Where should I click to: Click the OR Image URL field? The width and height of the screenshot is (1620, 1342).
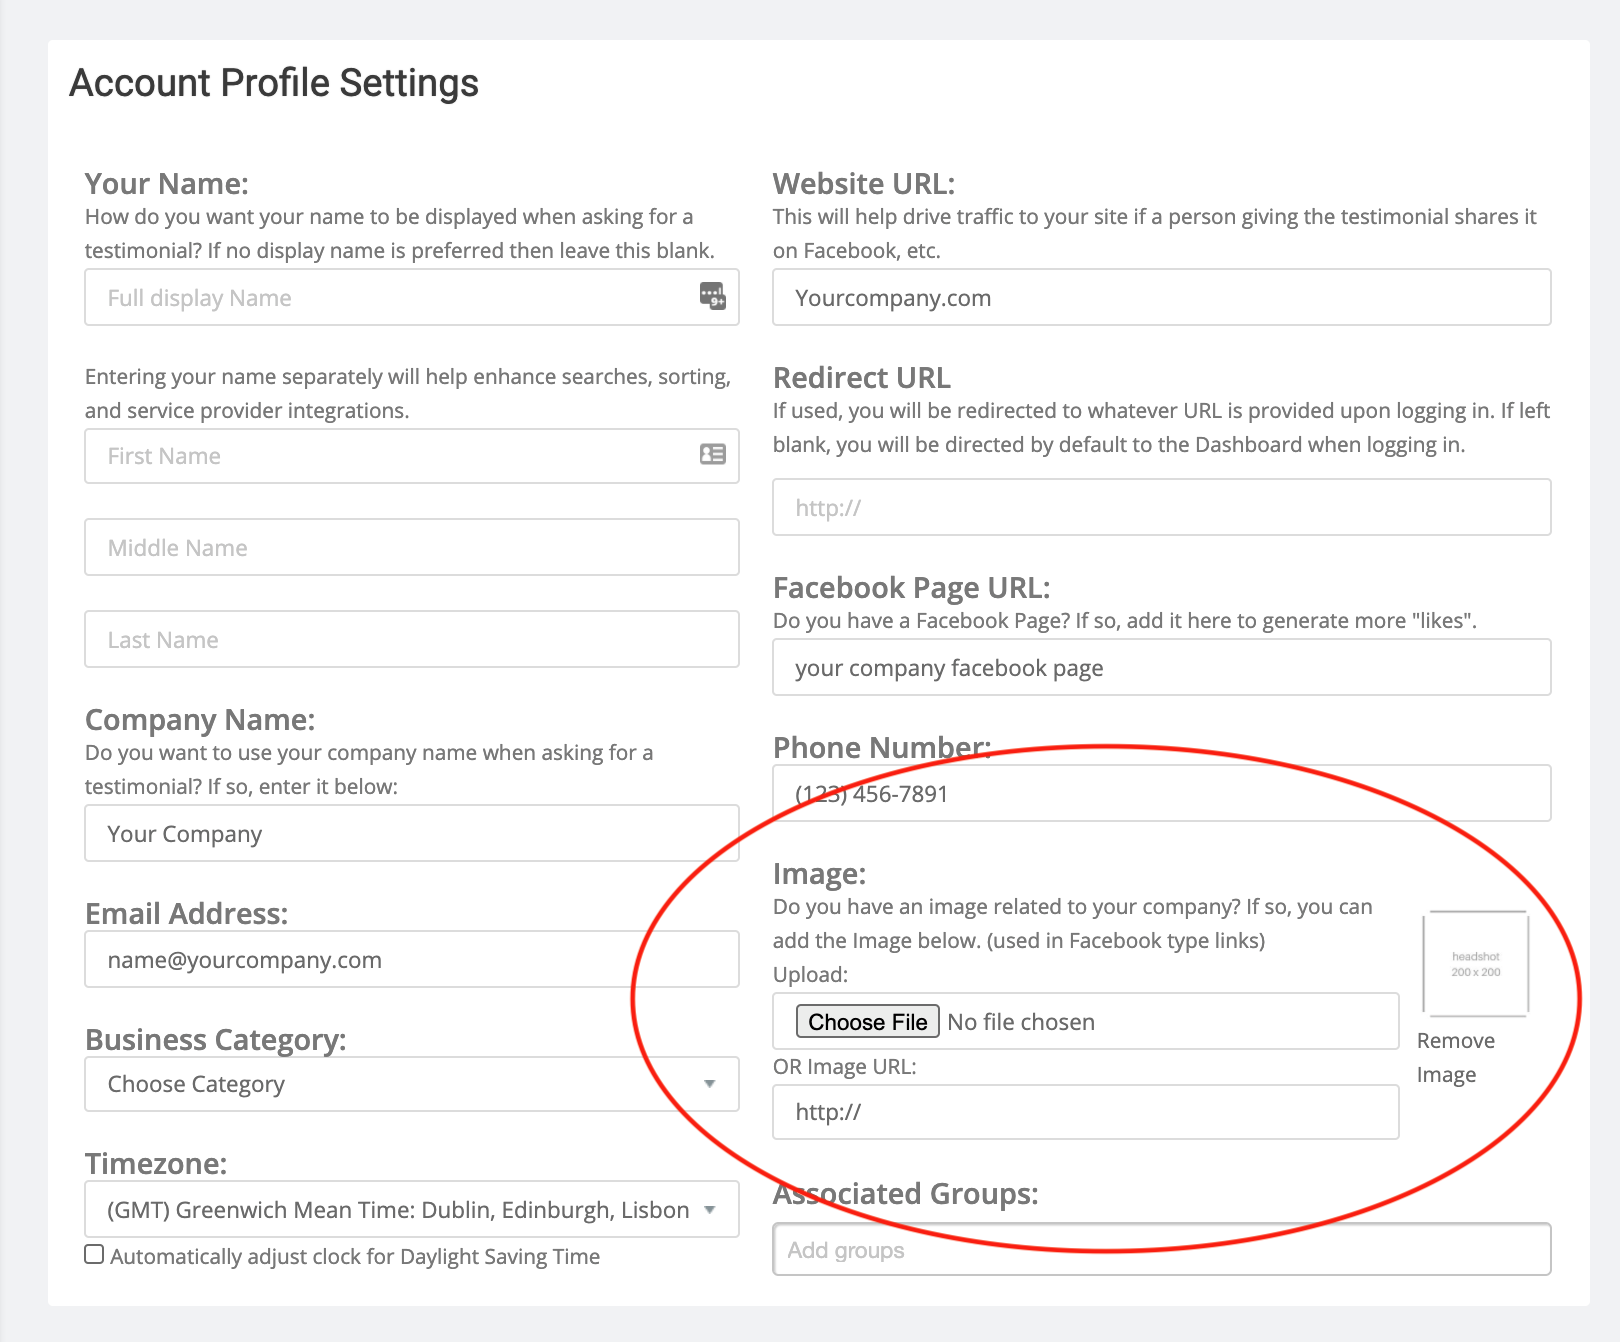(1085, 1112)
